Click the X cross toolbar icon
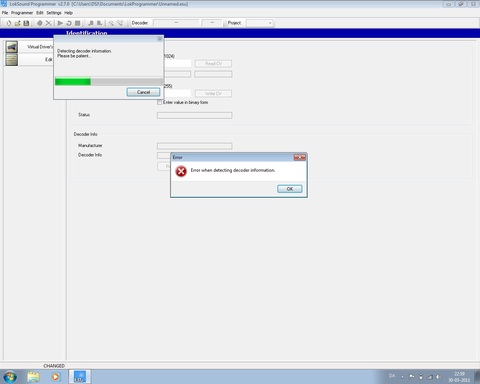480x384 pixels. click(48, 23)
